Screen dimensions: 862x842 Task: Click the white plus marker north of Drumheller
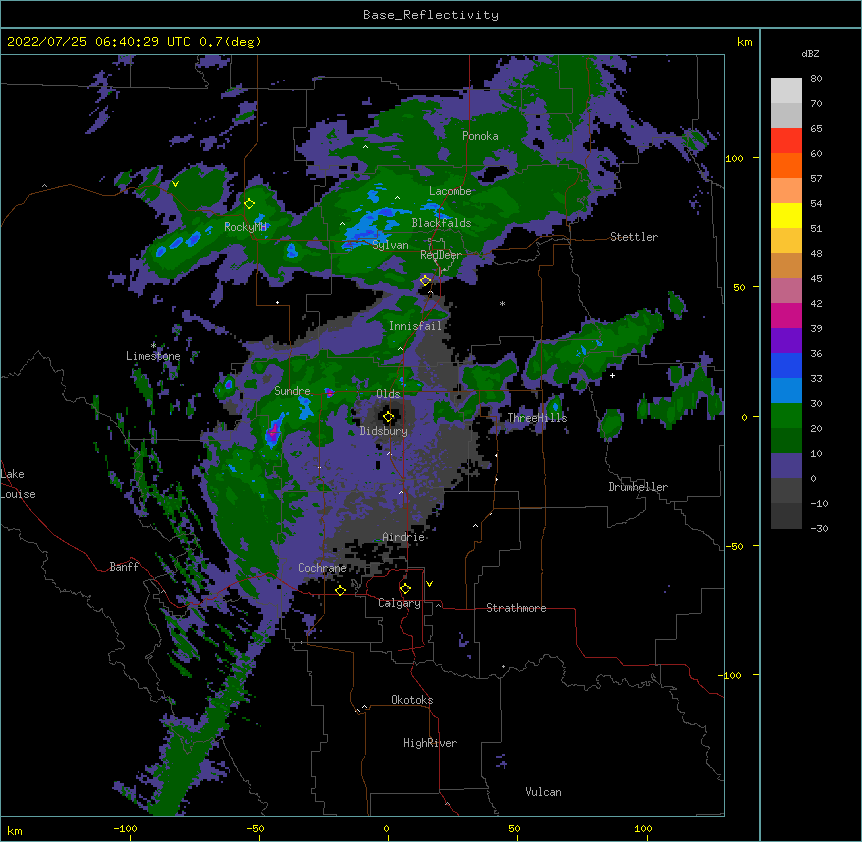(x=612, y=375)
